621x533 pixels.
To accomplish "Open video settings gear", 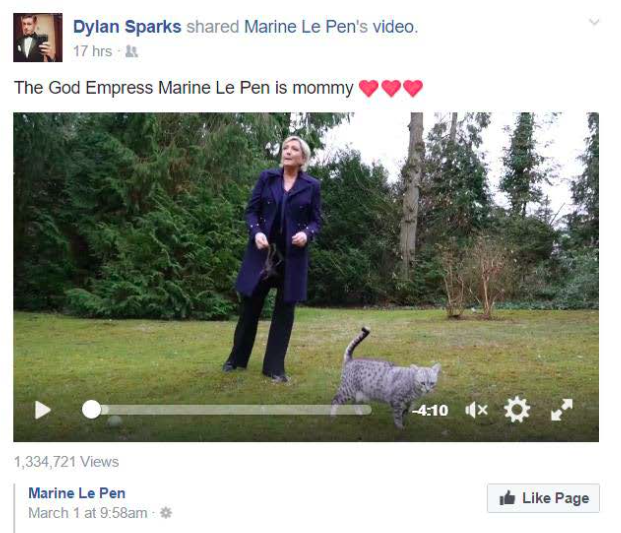I will (517, 409).
